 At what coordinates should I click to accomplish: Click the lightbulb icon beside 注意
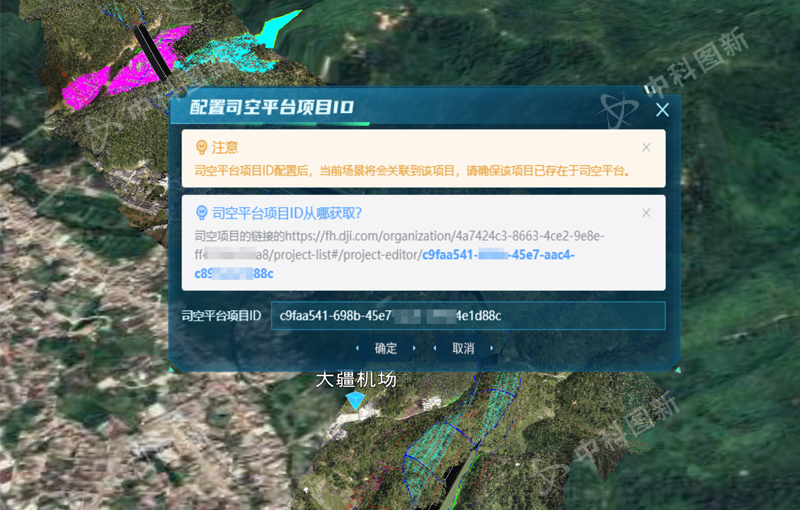pyautogui.click(x=201, y=147)
